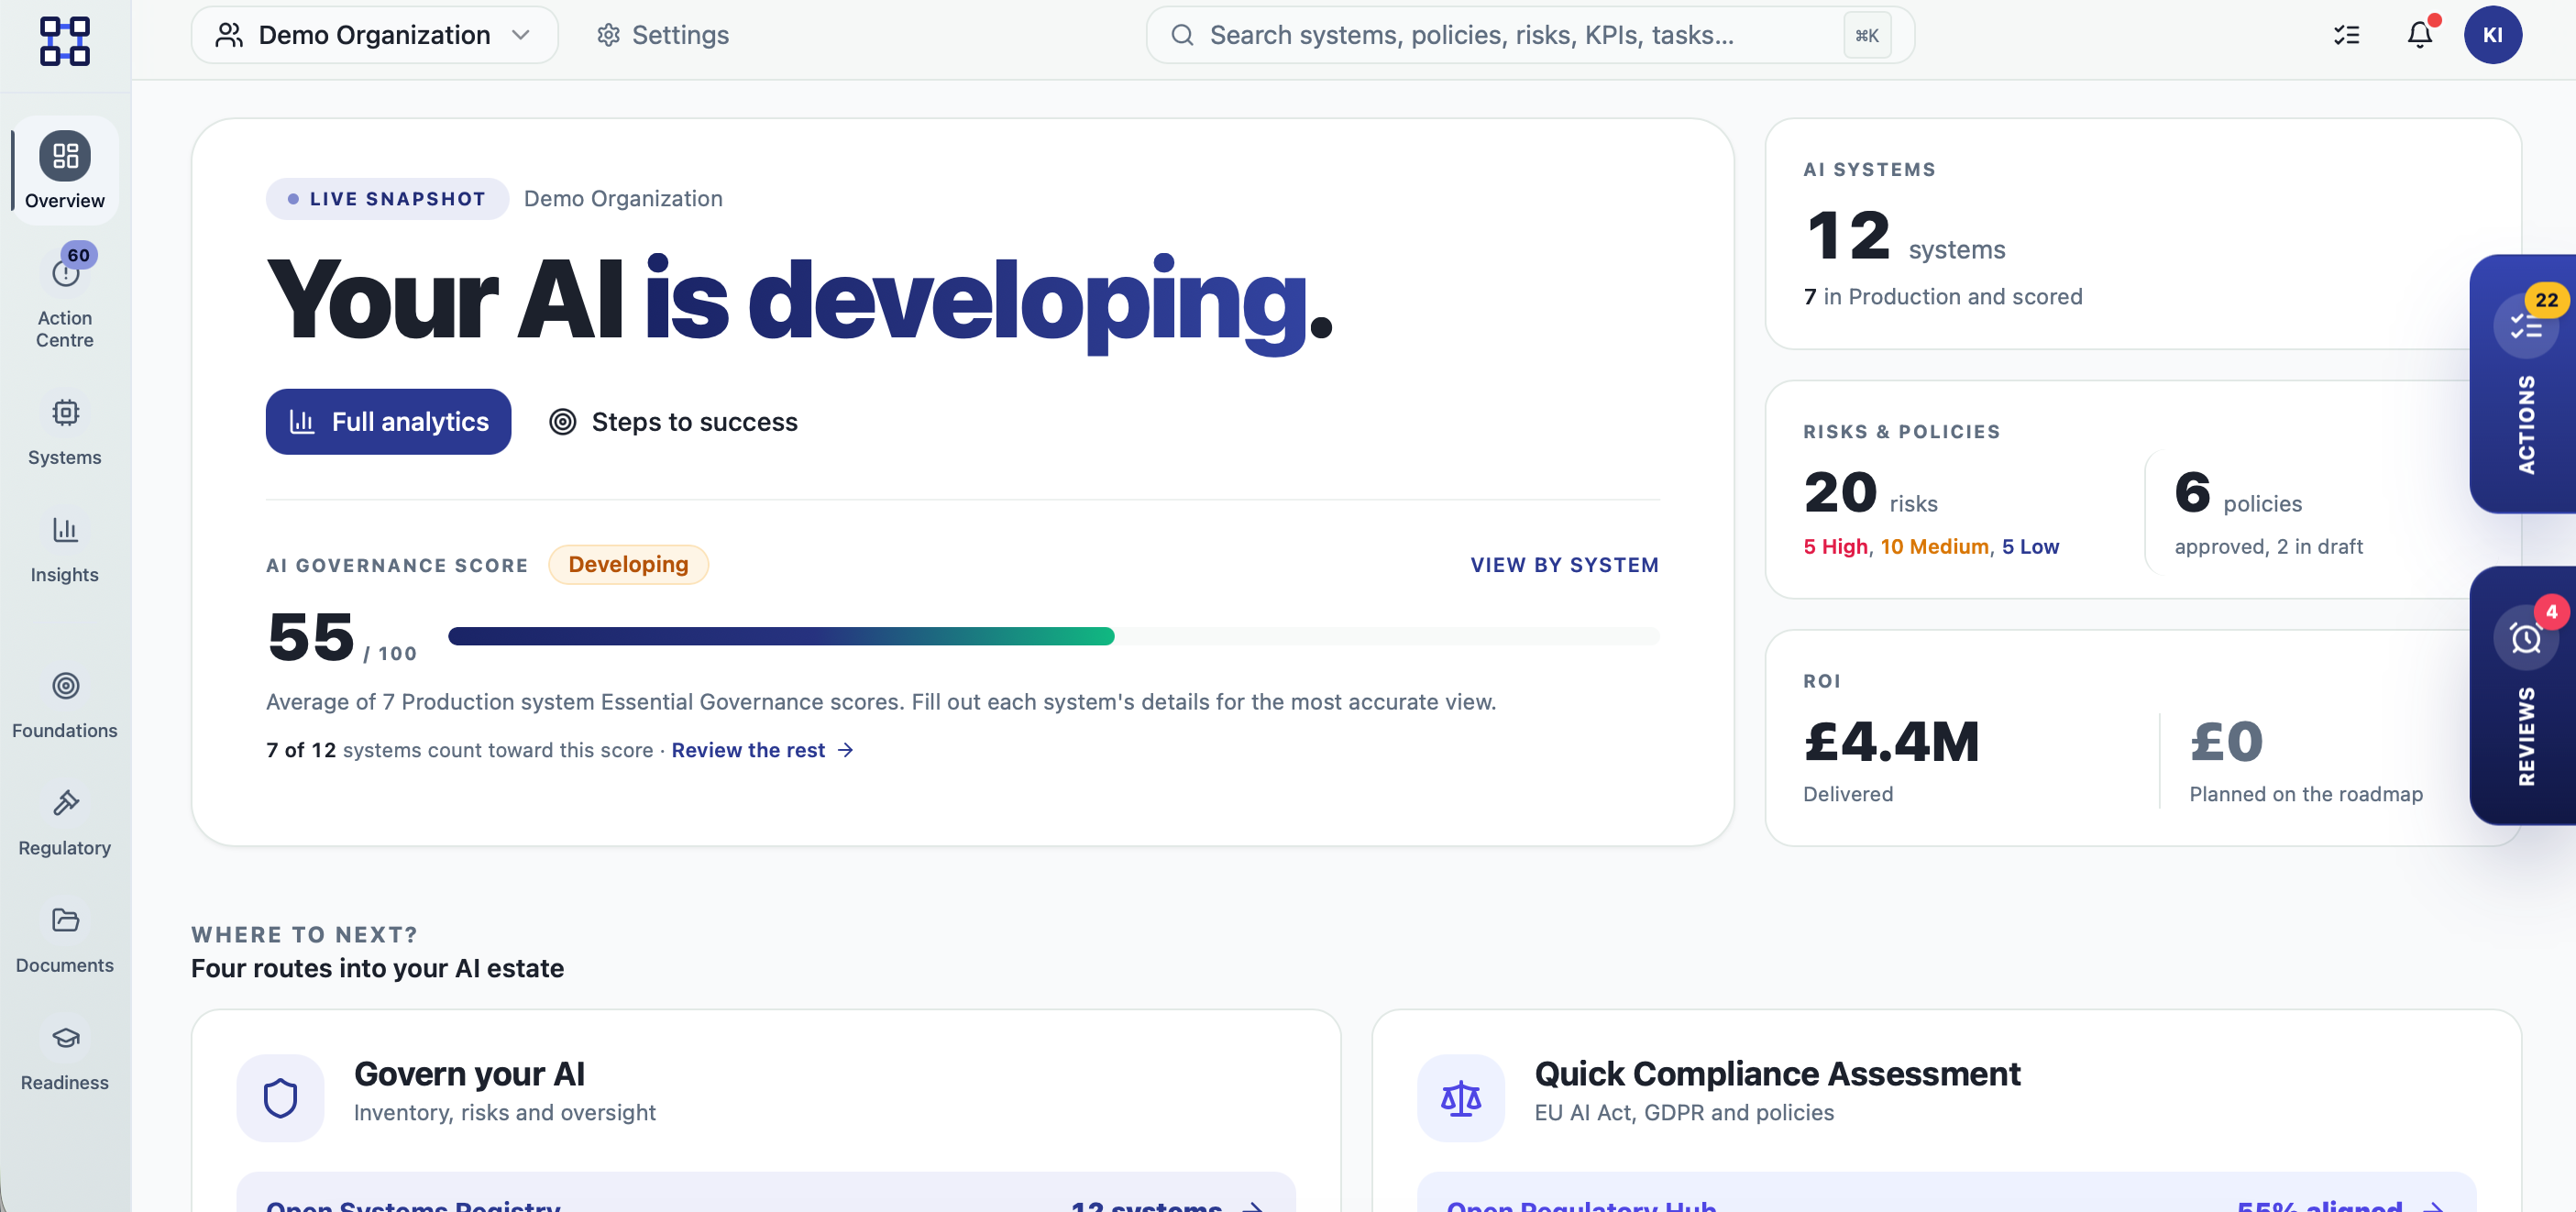Image resolution: width=2576 pixels, height=1212 pixels.
Task: Click the Quick Compliance Assessment scales icon
Action: pos(1460,1098)
